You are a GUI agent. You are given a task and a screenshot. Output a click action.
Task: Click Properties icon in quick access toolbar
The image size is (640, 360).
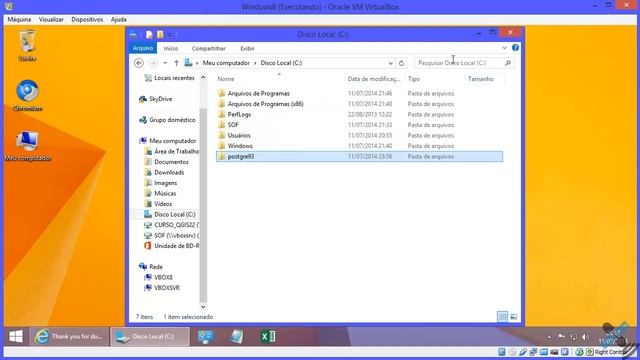pyautogui.click(x=149, y=34)
